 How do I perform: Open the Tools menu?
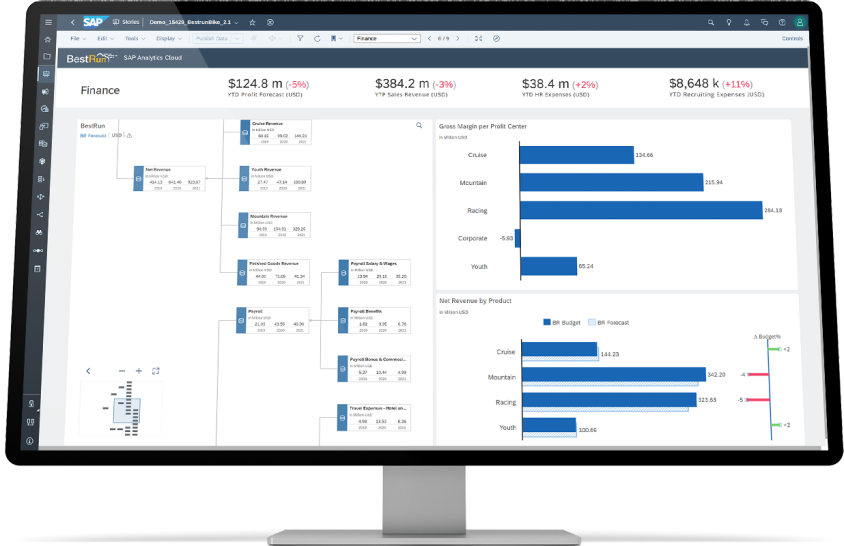click(x=135, y=38)
